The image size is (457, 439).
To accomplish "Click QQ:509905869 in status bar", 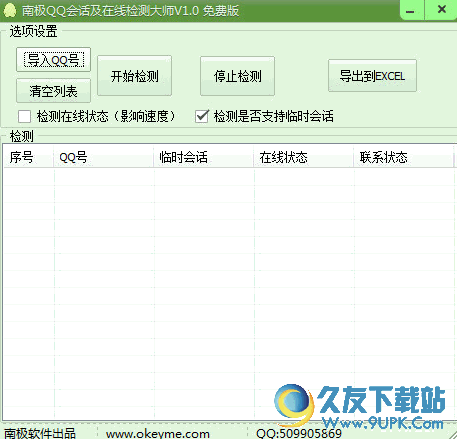I will point(299,434).
